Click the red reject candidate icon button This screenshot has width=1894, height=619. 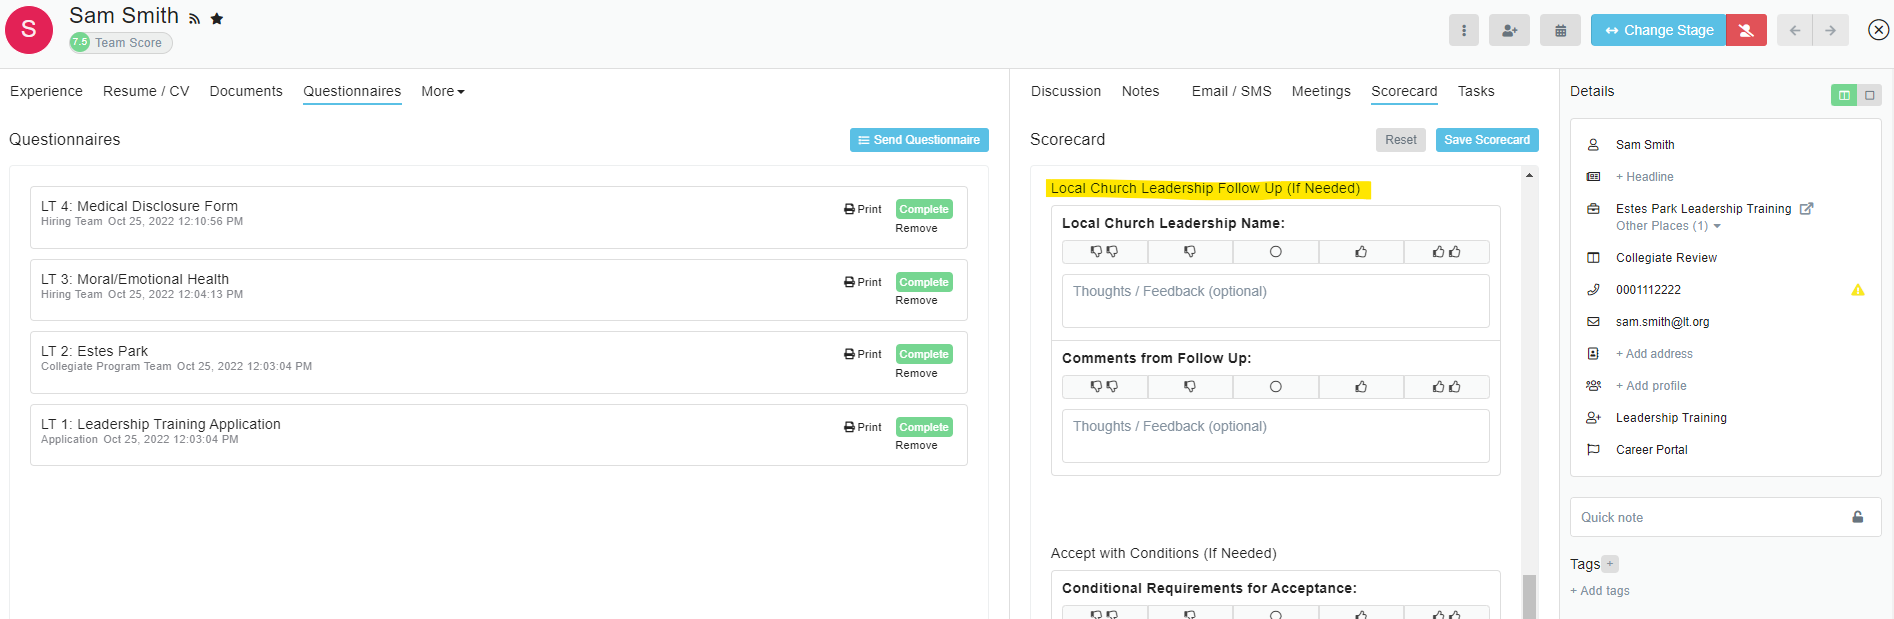(x=1746, y=31)
